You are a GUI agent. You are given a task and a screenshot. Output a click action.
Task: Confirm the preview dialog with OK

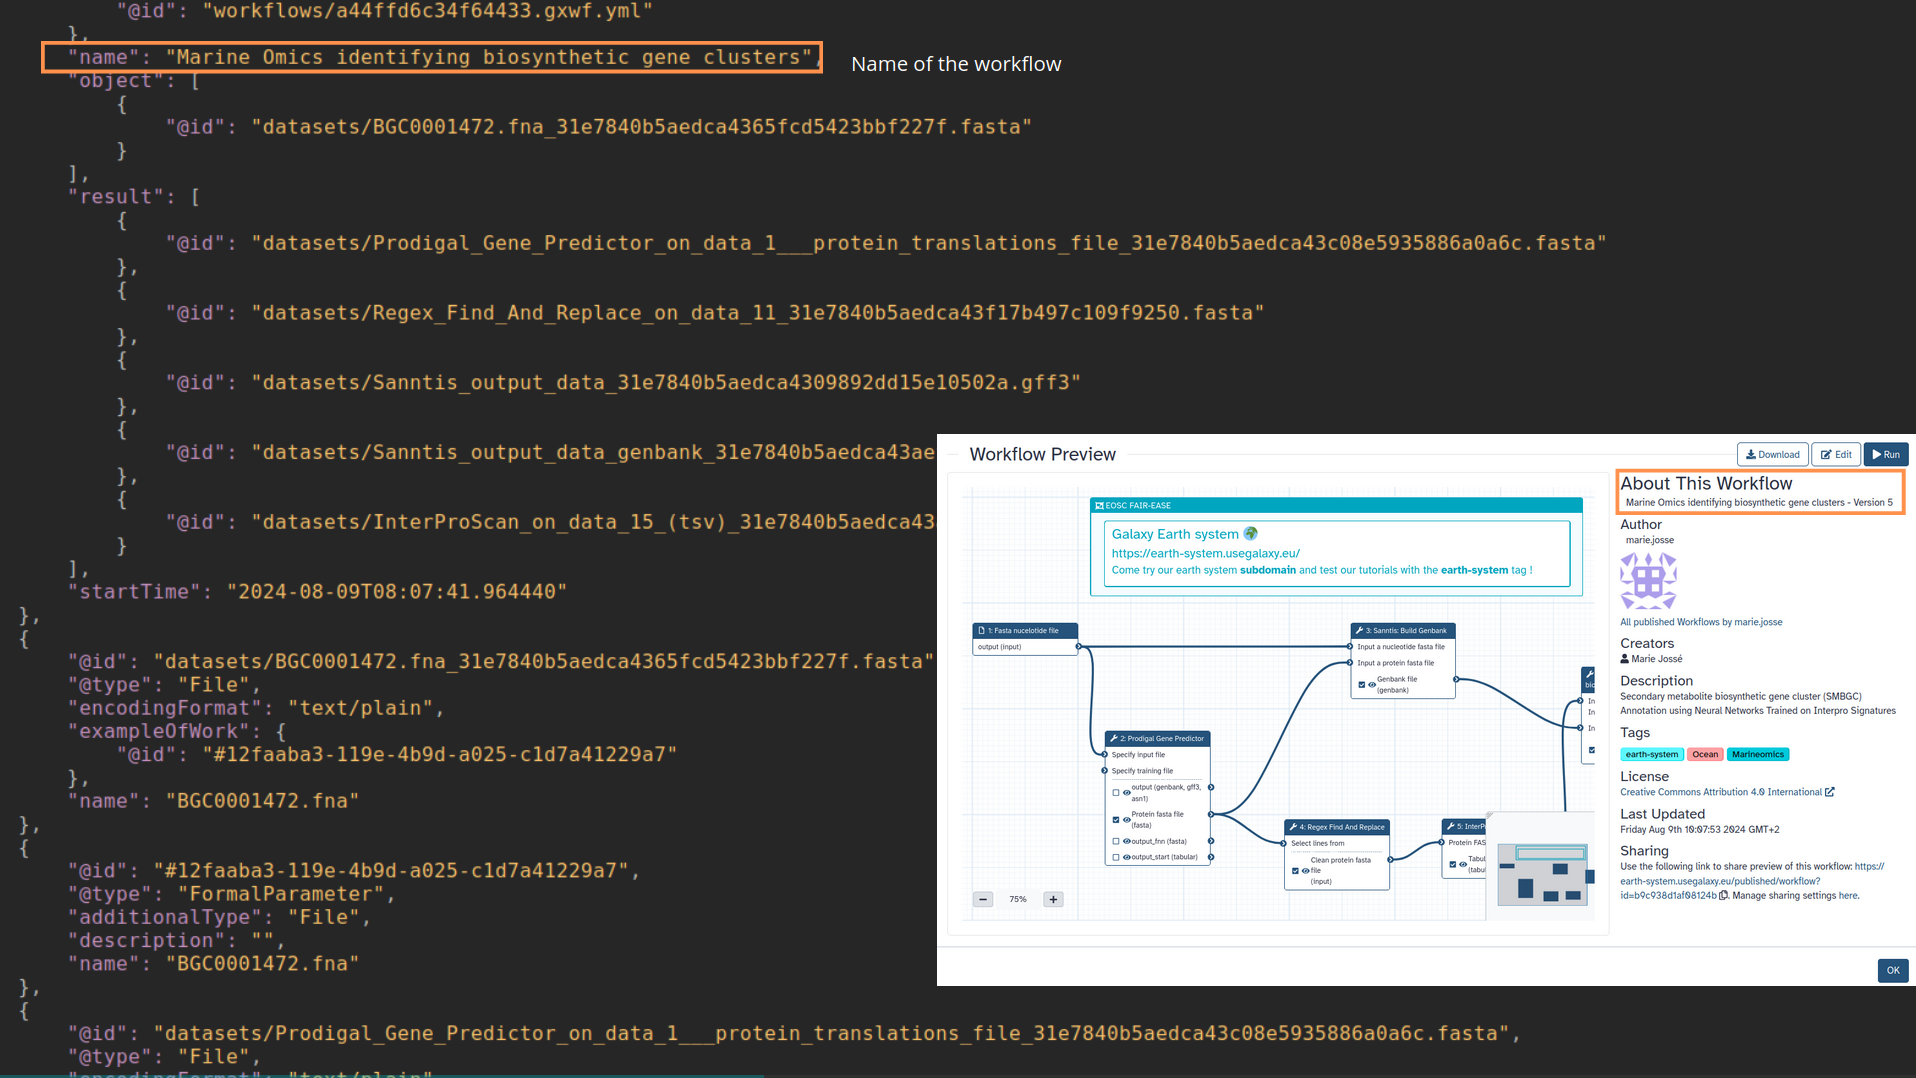tap(1892, 970)
